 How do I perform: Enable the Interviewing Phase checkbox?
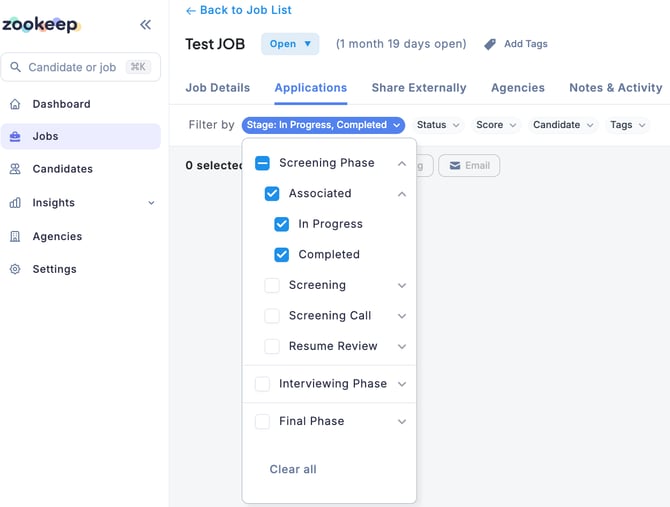pyautogui.click(x=262, y=384)
